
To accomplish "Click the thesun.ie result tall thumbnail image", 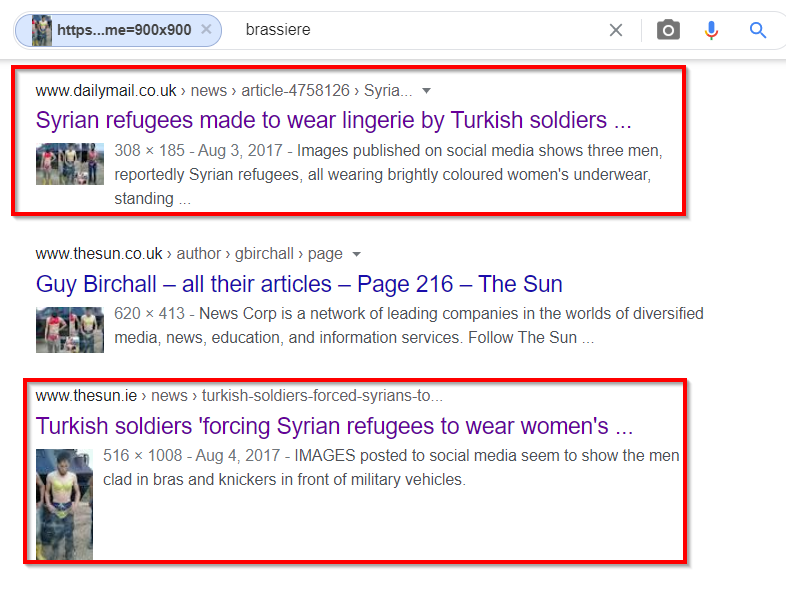I will tap(64, 504).
